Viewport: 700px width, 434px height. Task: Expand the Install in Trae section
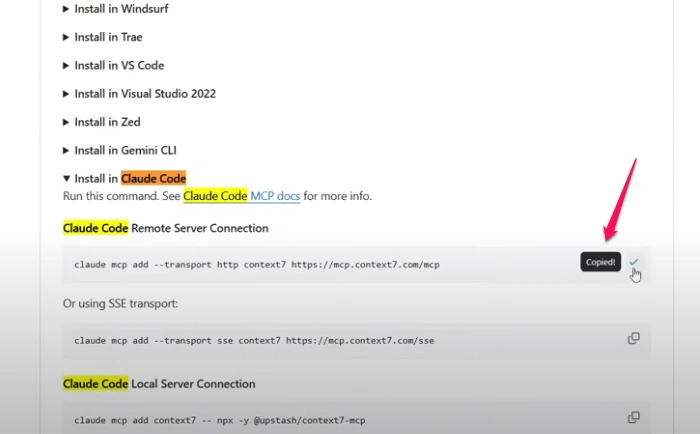(x=103, y=37)
